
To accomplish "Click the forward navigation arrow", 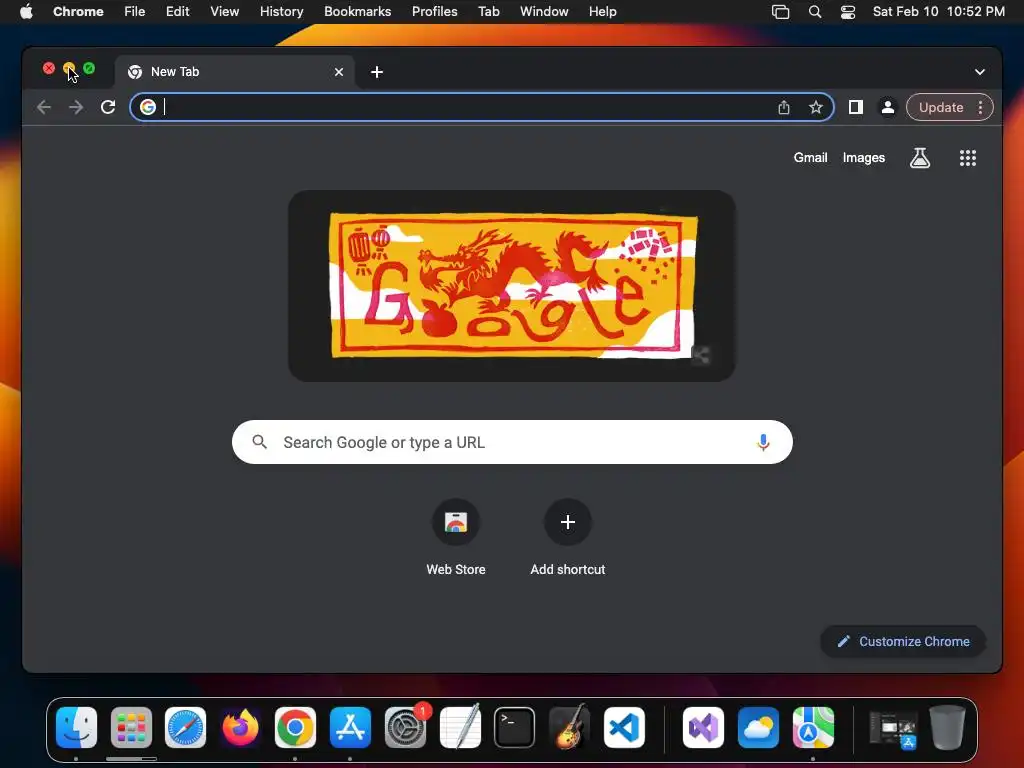I will click(x=76, y=107).
